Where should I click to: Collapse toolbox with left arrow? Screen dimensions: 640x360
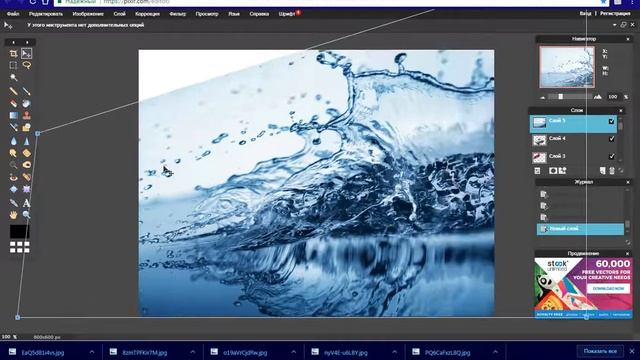point(13,42)
